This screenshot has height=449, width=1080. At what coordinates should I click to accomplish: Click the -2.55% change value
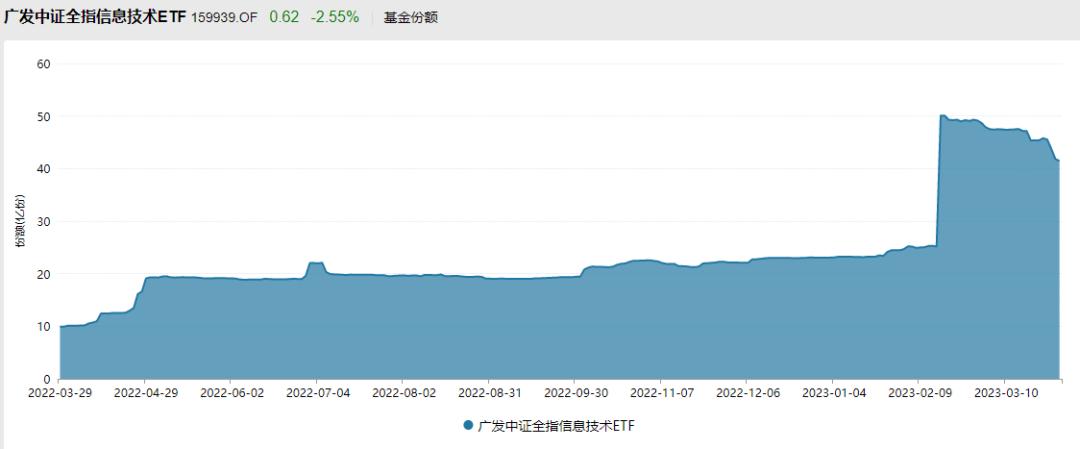tap(335, 17)
